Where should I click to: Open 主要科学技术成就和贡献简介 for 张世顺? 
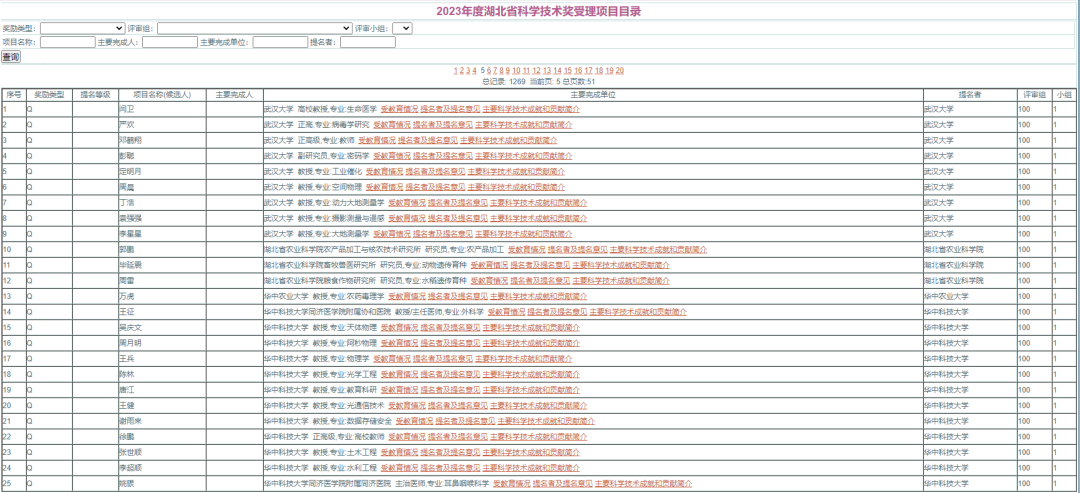tap(531, 452)
